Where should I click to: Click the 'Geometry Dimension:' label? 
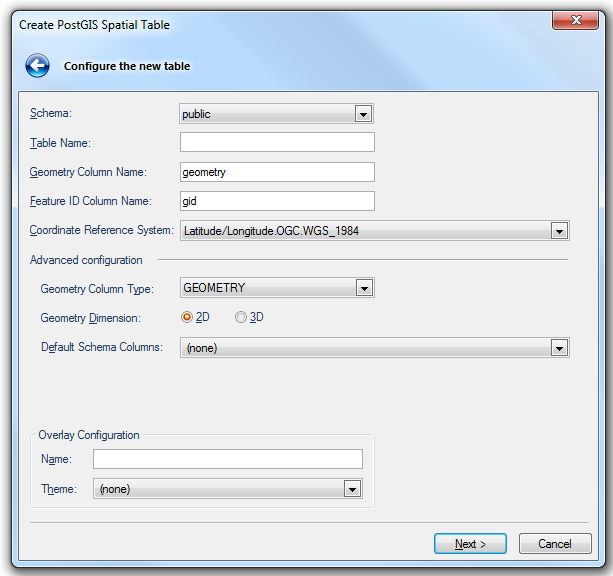point(90,317)
